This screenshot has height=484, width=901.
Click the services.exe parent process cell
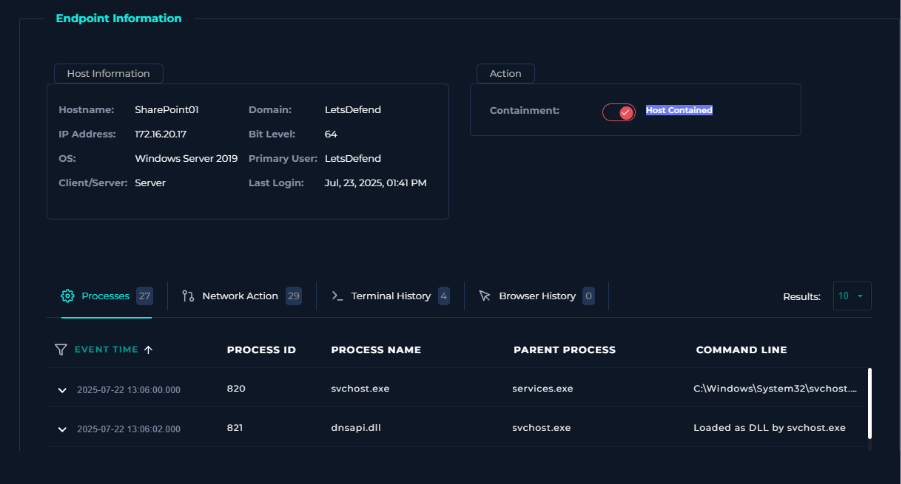542,389
